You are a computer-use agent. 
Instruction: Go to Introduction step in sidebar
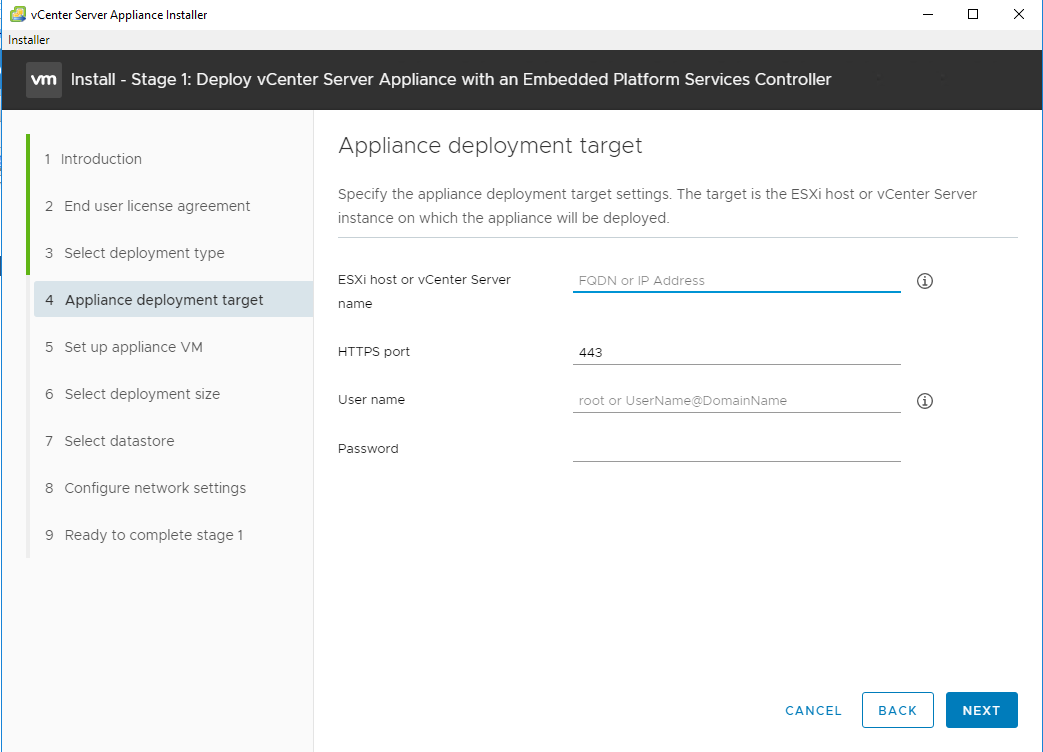pyautogui.click(x=101, y=159)
